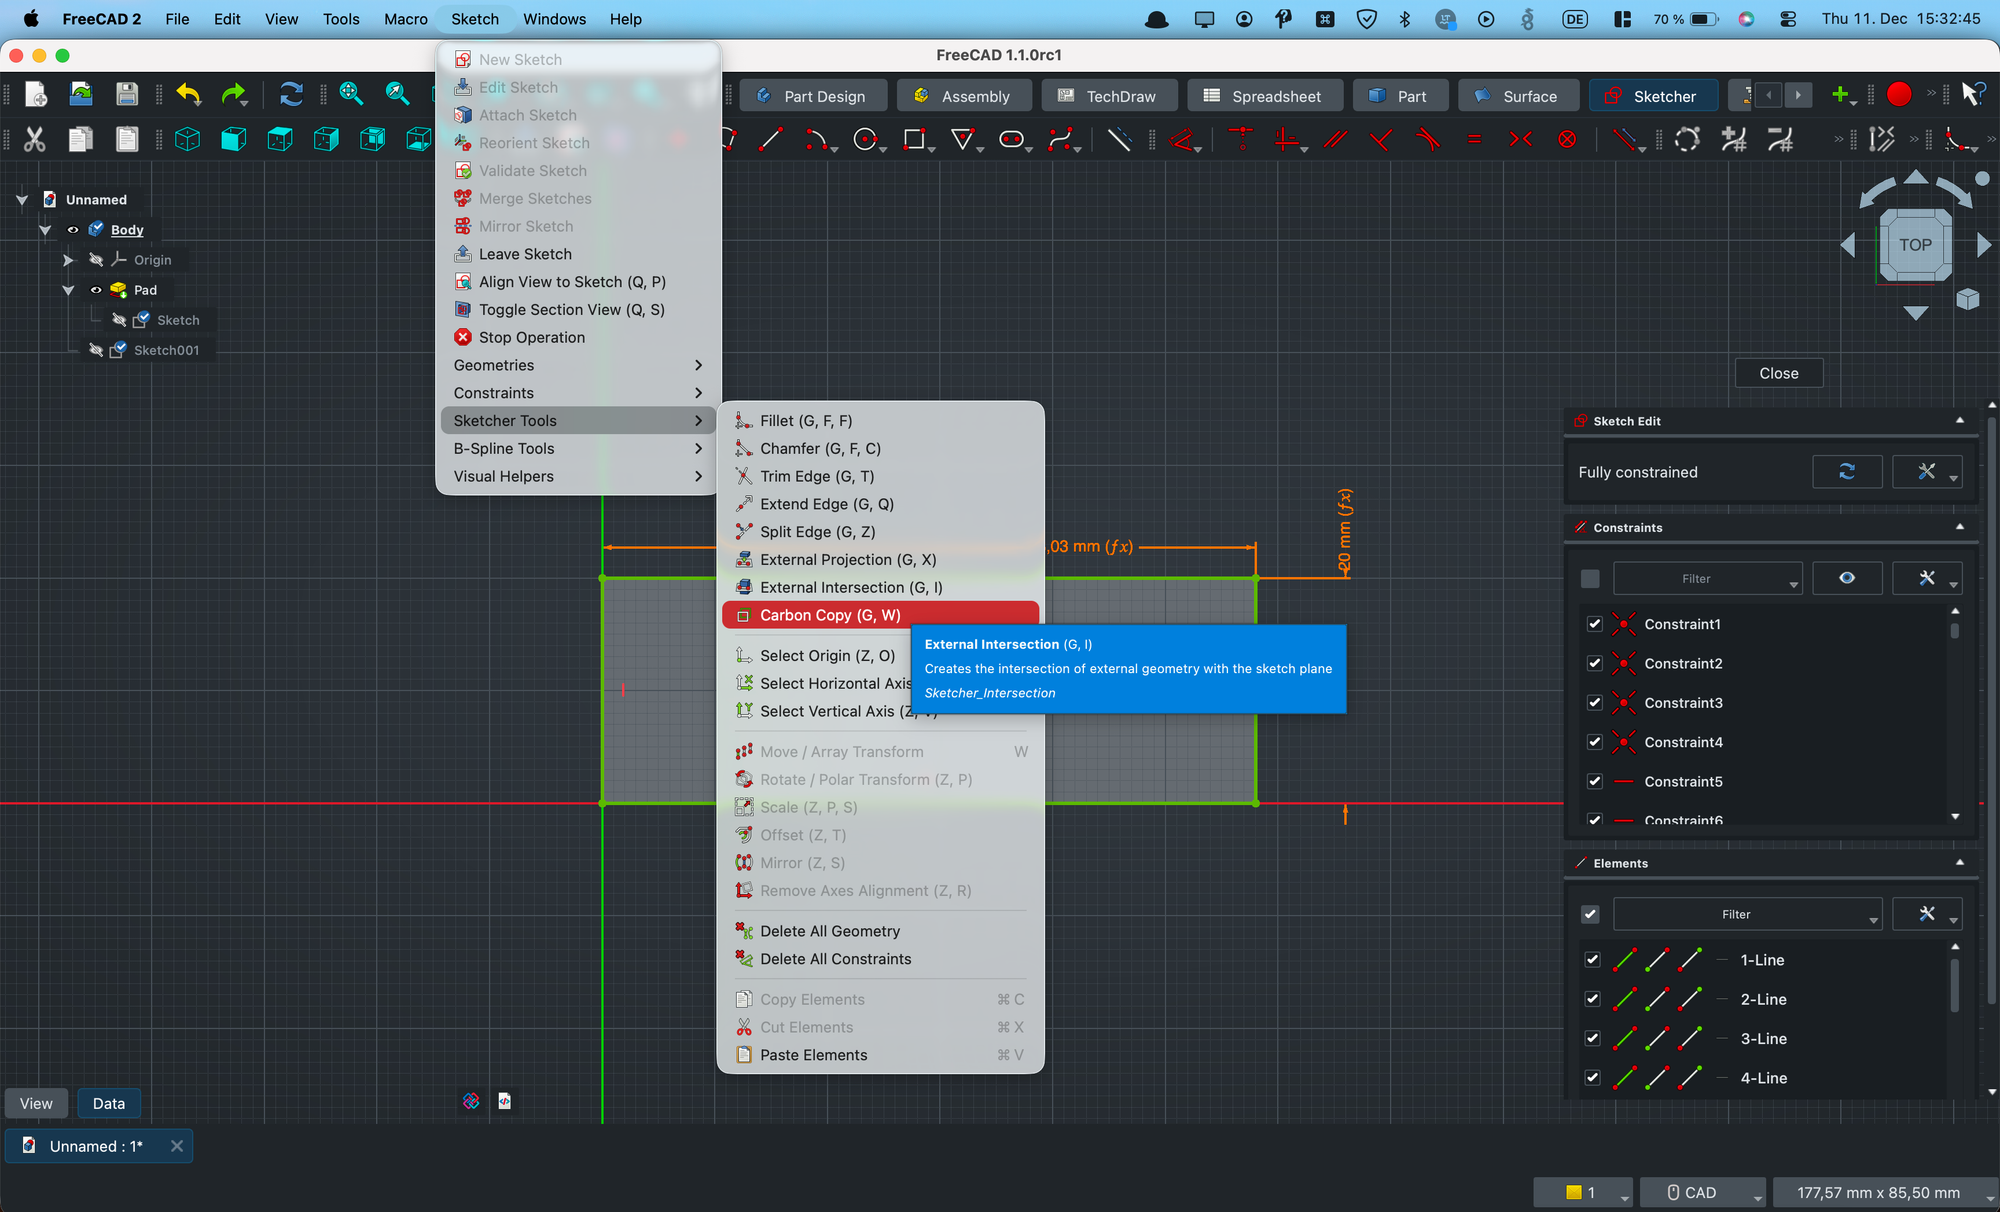
Task: Click the Redo arrow icon
Action: pos(234,94)
